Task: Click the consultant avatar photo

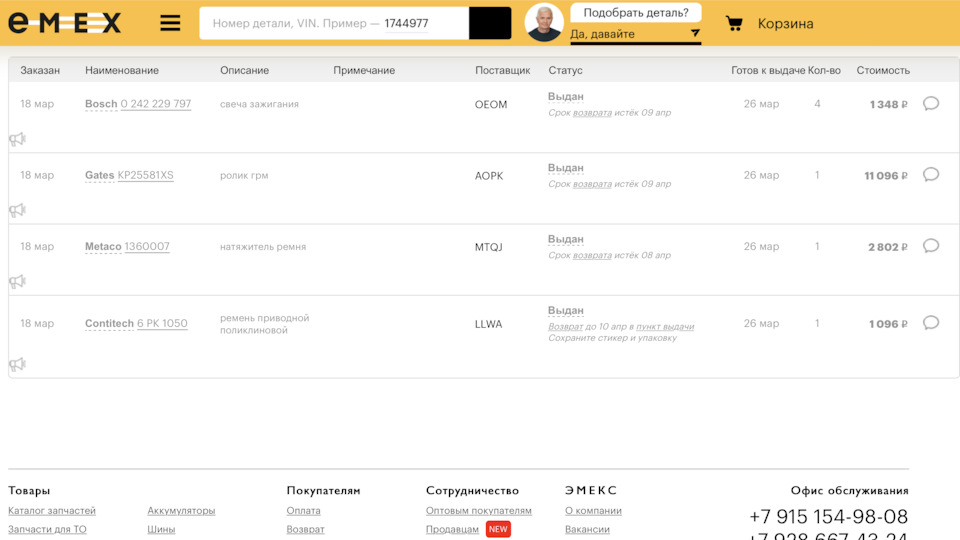Action: (x=544, y=23)
